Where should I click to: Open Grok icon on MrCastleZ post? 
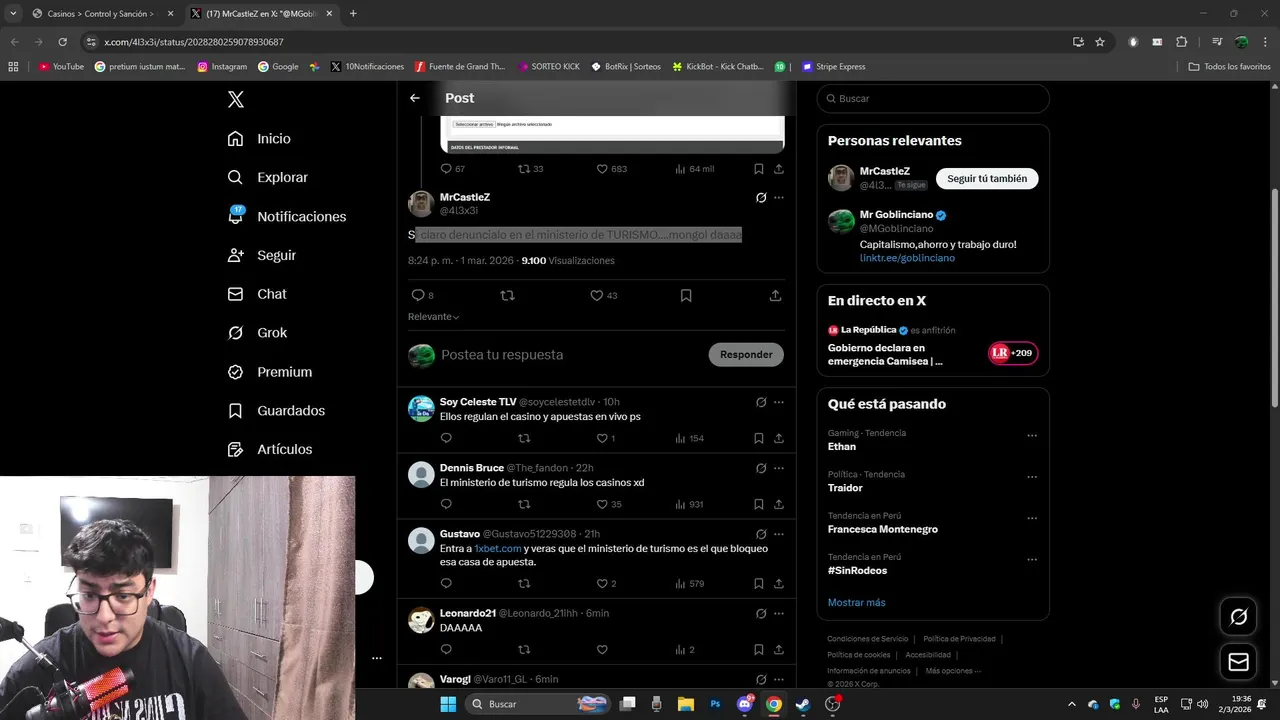(761, 198)
